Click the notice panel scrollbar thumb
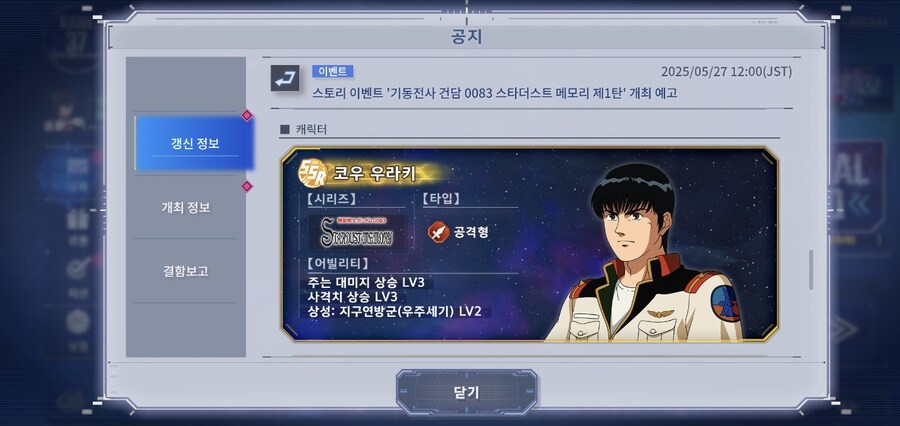Viewport: 900px width, 426px height. point(811,270)
